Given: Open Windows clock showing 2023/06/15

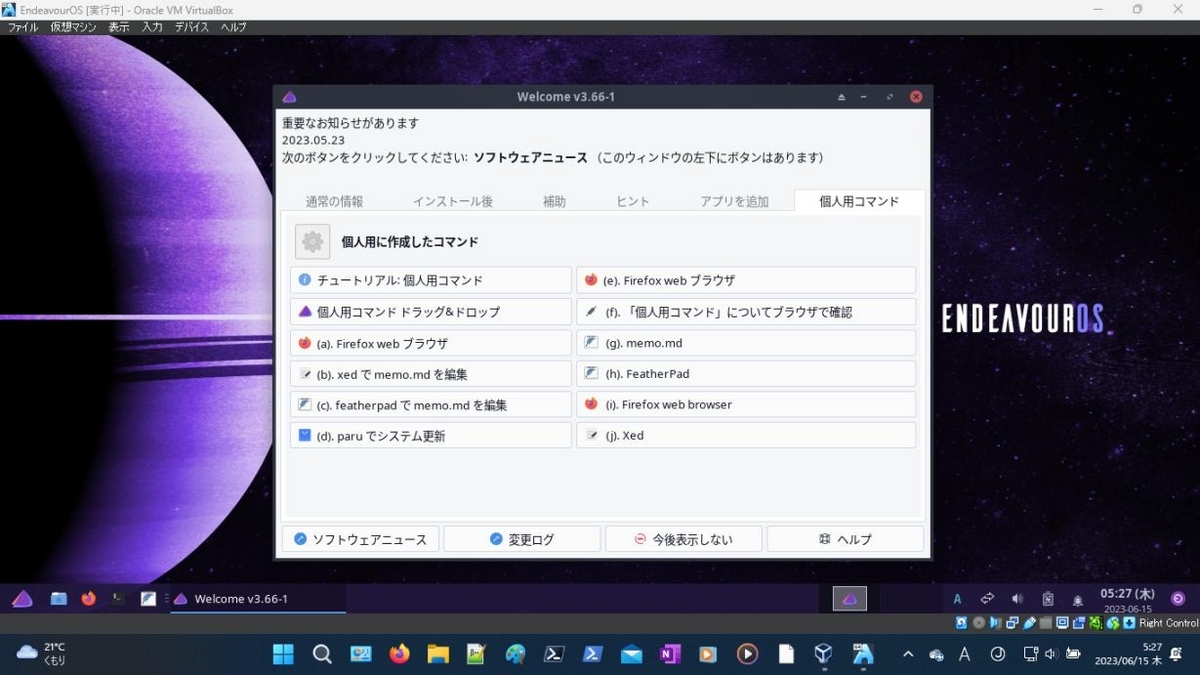Looking at the screenshot, I should point(1128,654).
